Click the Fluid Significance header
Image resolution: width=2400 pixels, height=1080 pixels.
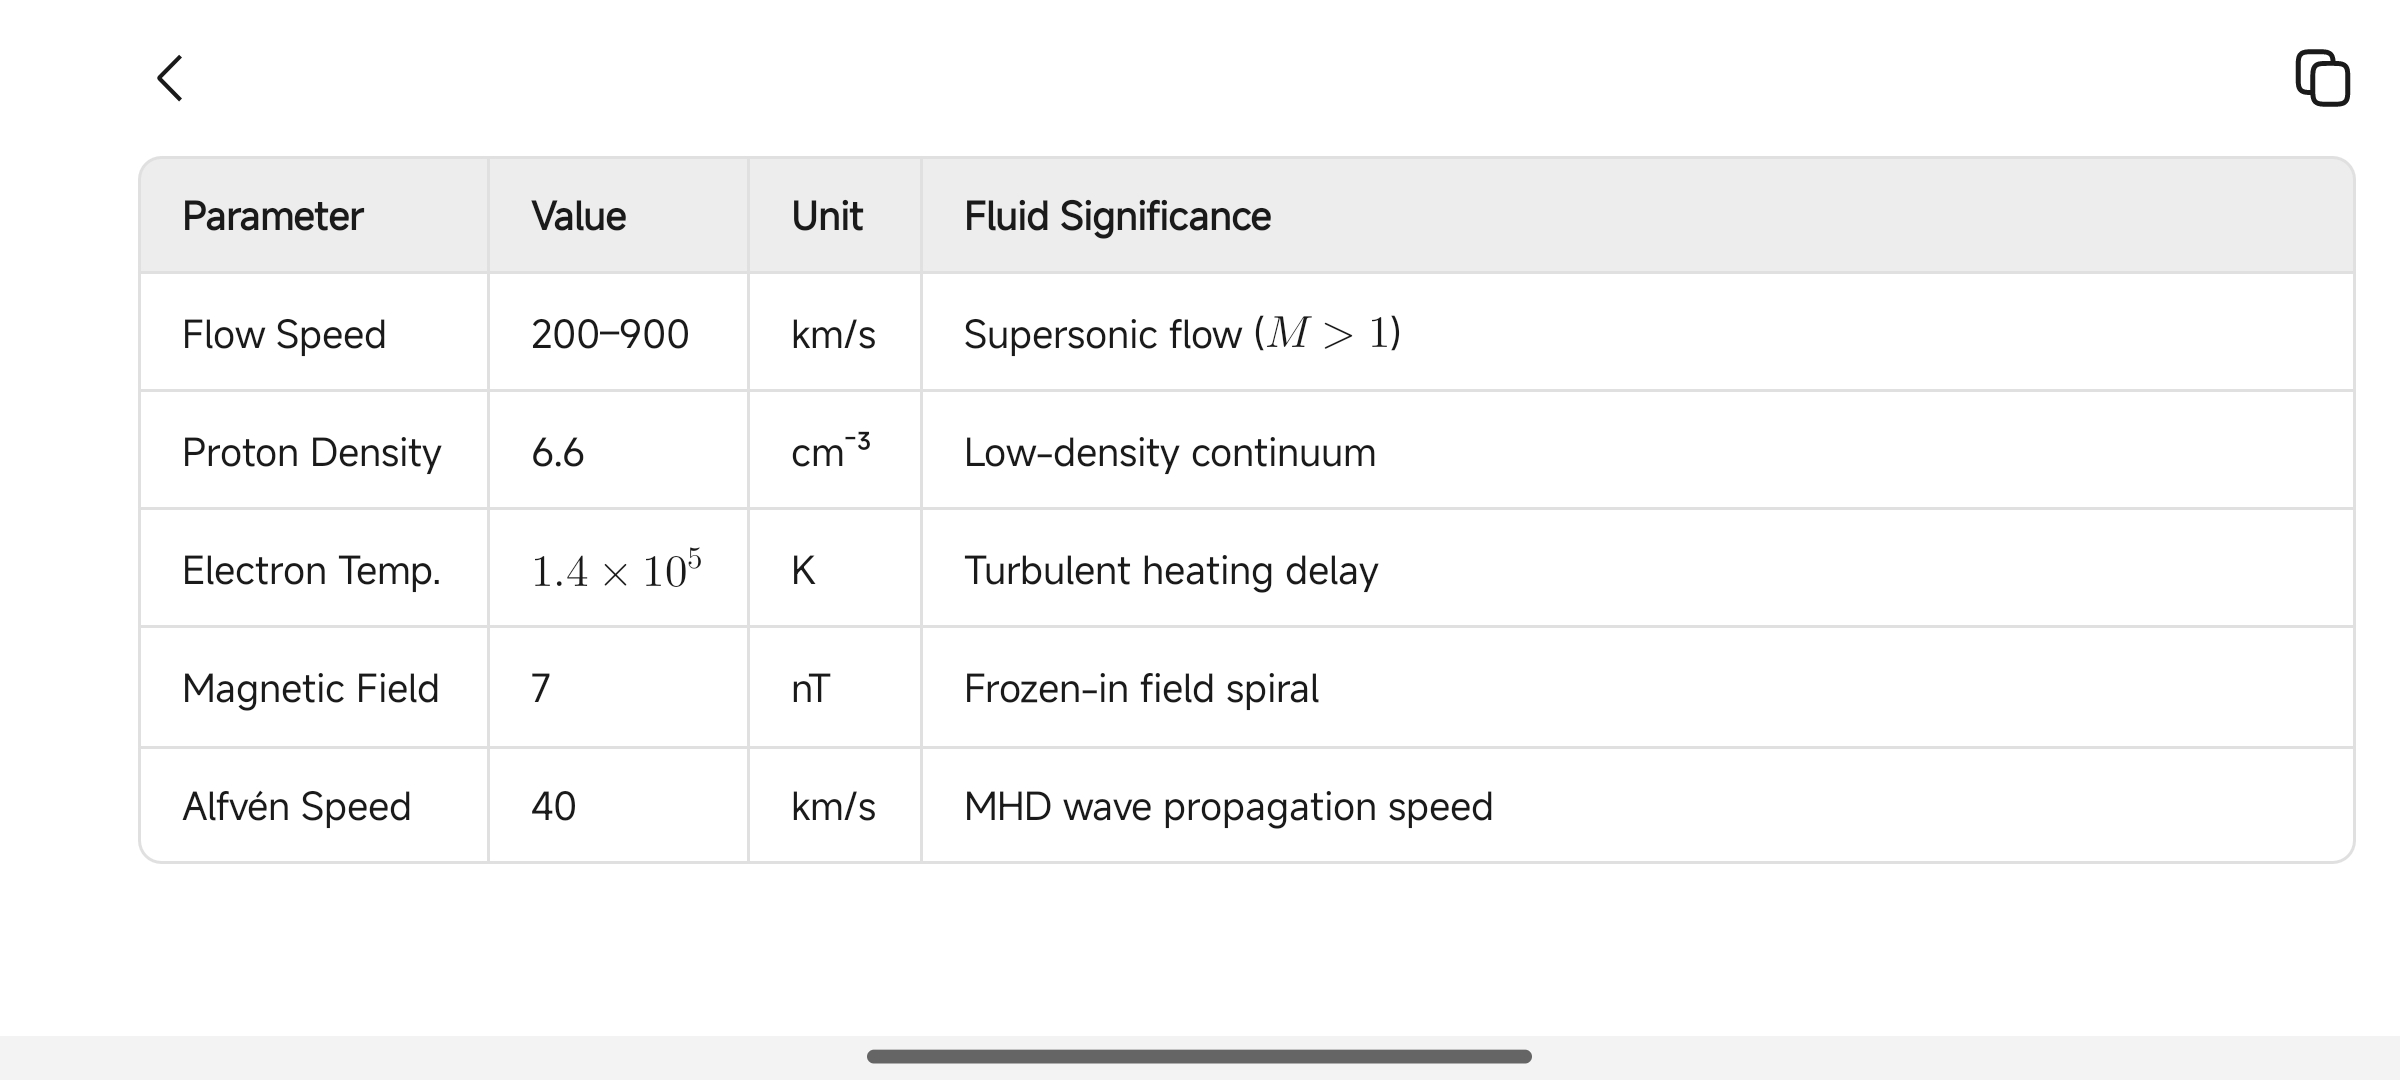point(1117,216)
